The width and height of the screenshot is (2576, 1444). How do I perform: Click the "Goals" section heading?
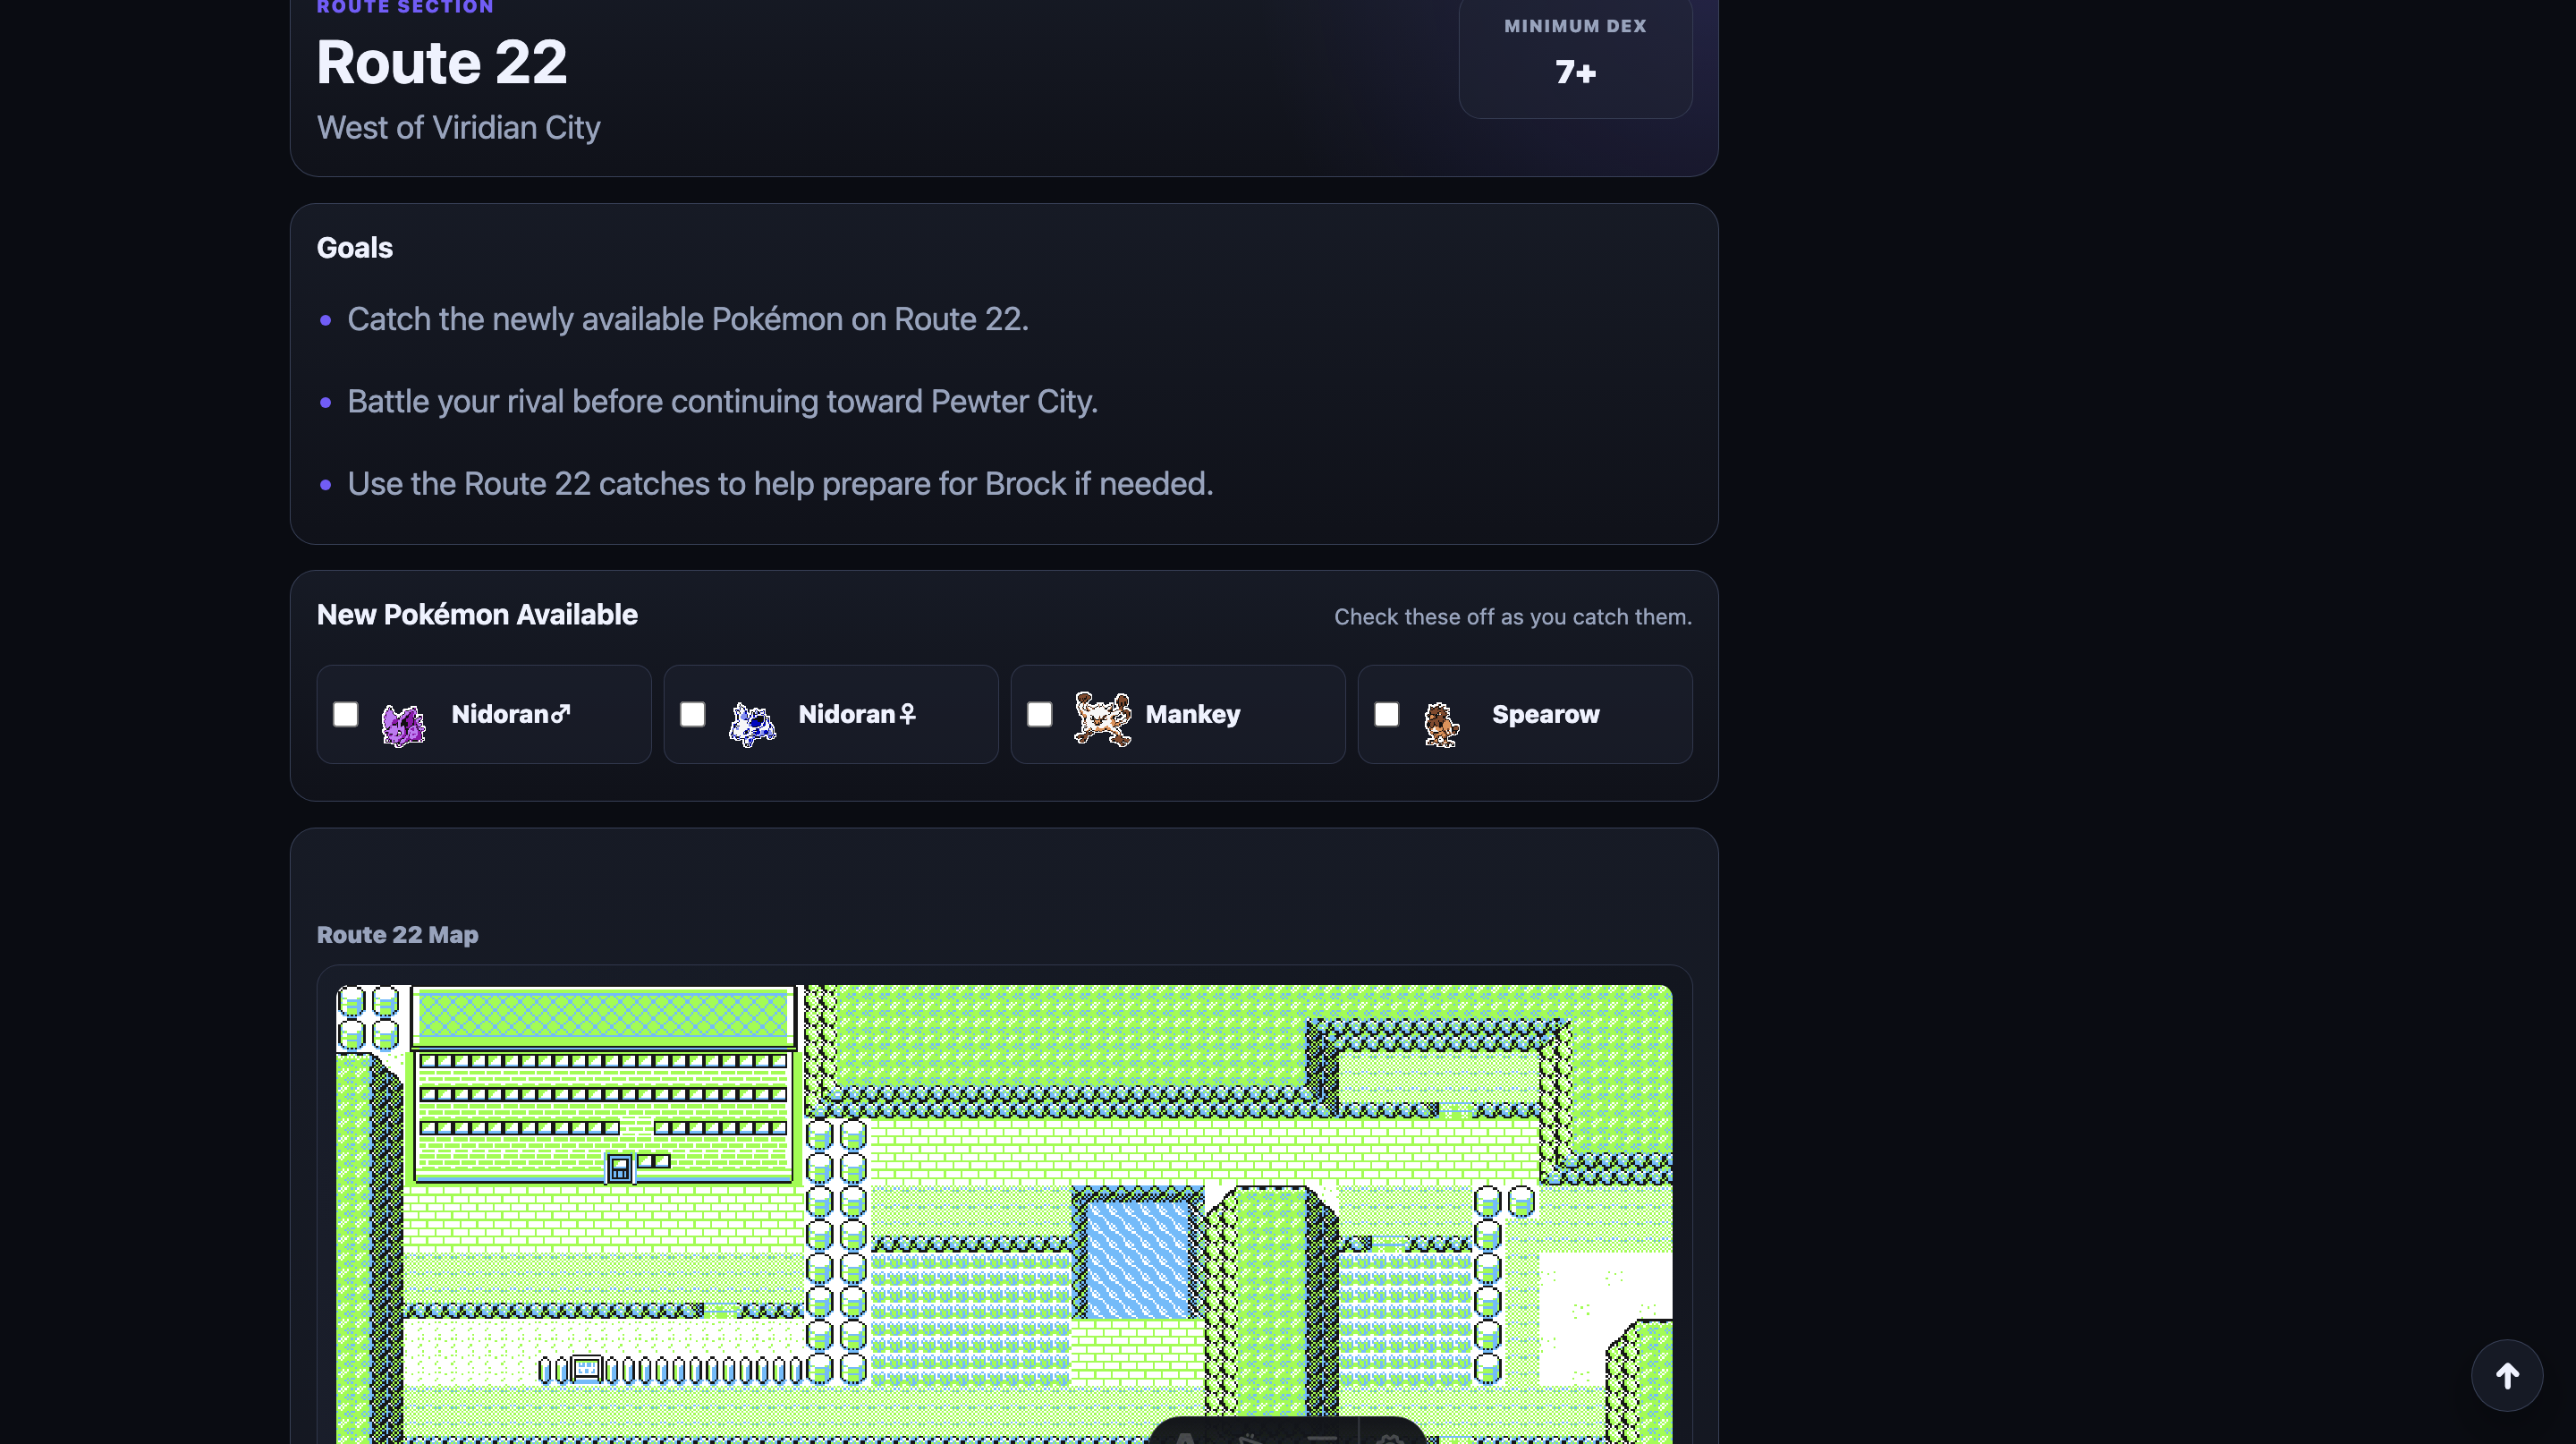pyautogui.click(x=355, y=248)
